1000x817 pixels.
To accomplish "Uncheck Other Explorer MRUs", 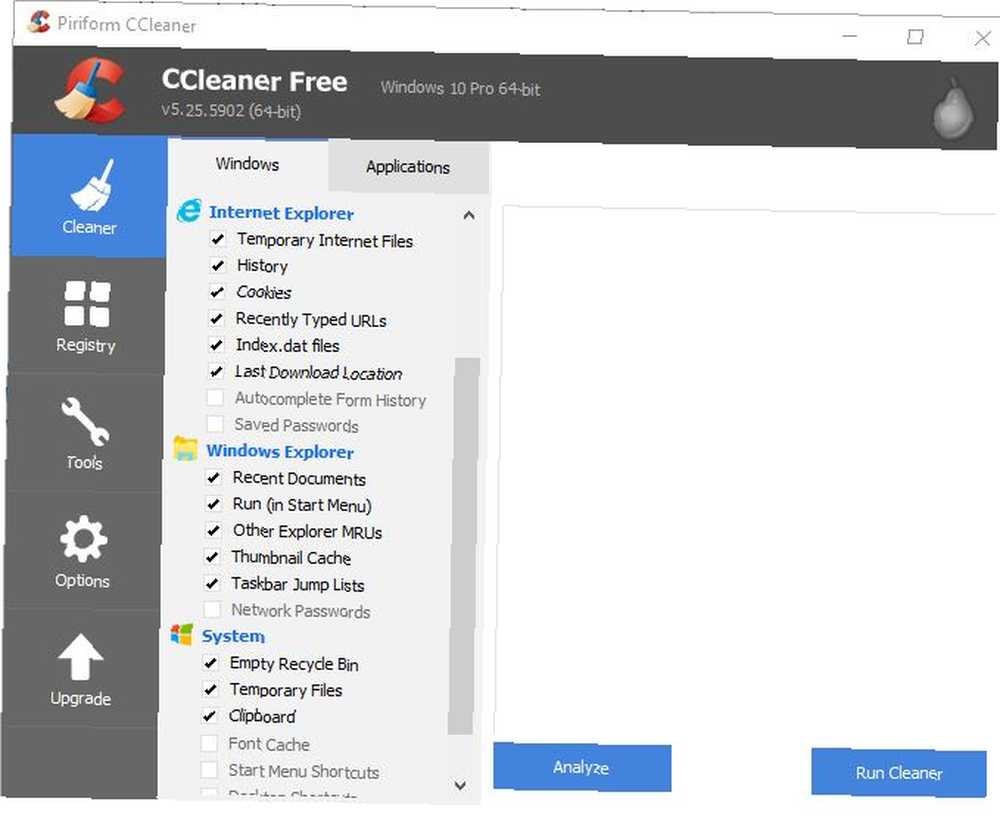I will tap(213, 531).
